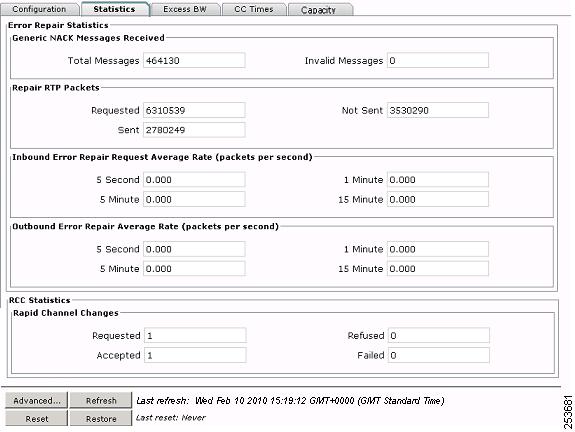Click the Total Messages field showing 464130

pyautogui.click(x=194, y=60)
